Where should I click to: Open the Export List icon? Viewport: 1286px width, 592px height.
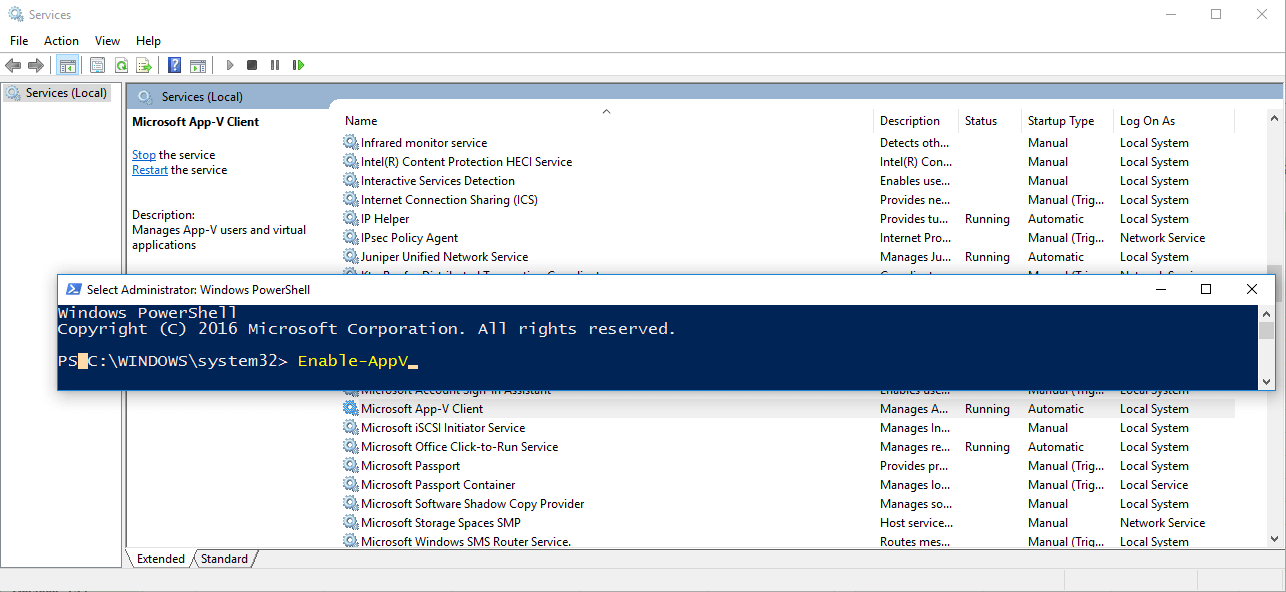click(x=145, y=65)
